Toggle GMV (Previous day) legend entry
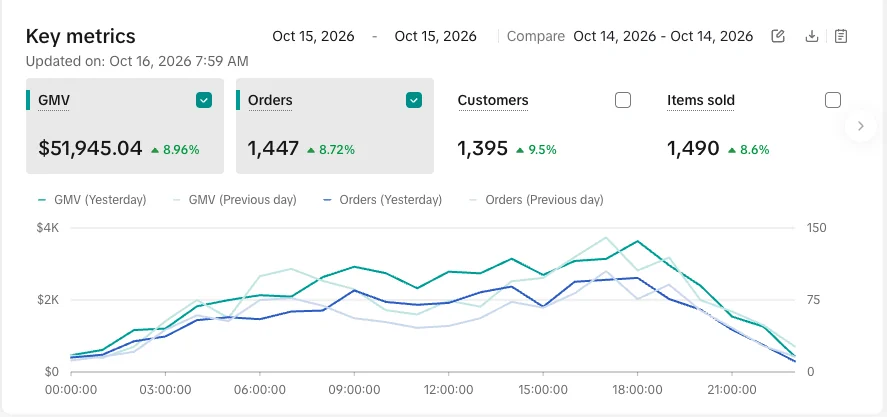 [235, 200]
